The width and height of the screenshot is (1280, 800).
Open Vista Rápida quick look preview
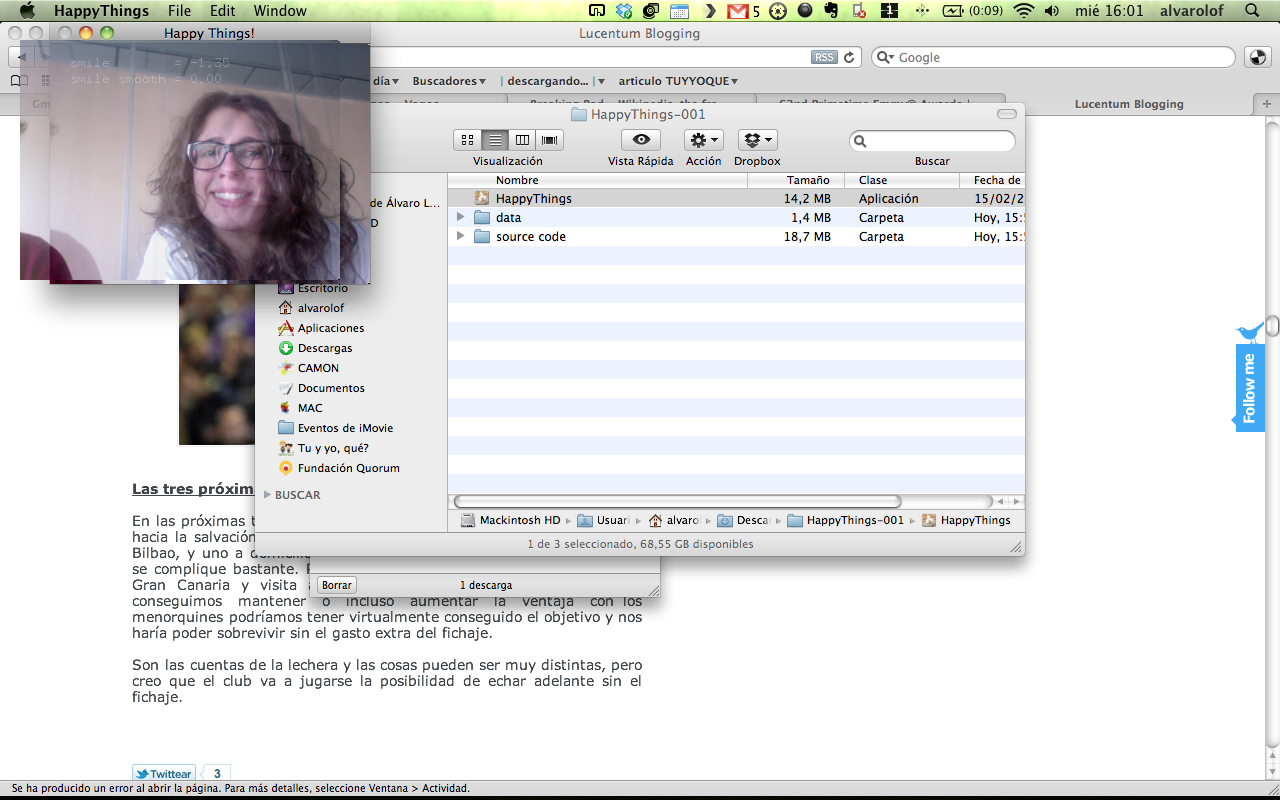coord(641,140)
